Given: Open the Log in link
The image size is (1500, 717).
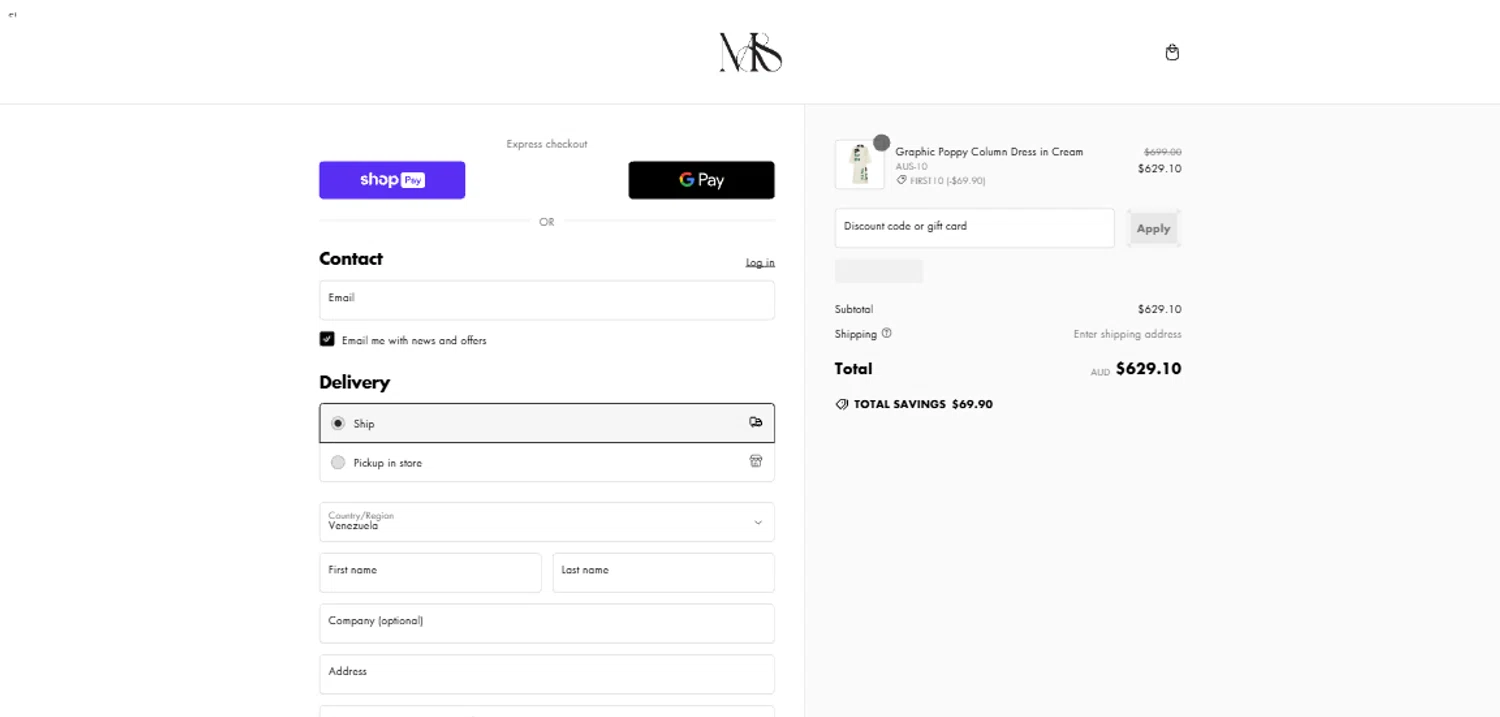Looking at the screenshot, I should [760, 263].
